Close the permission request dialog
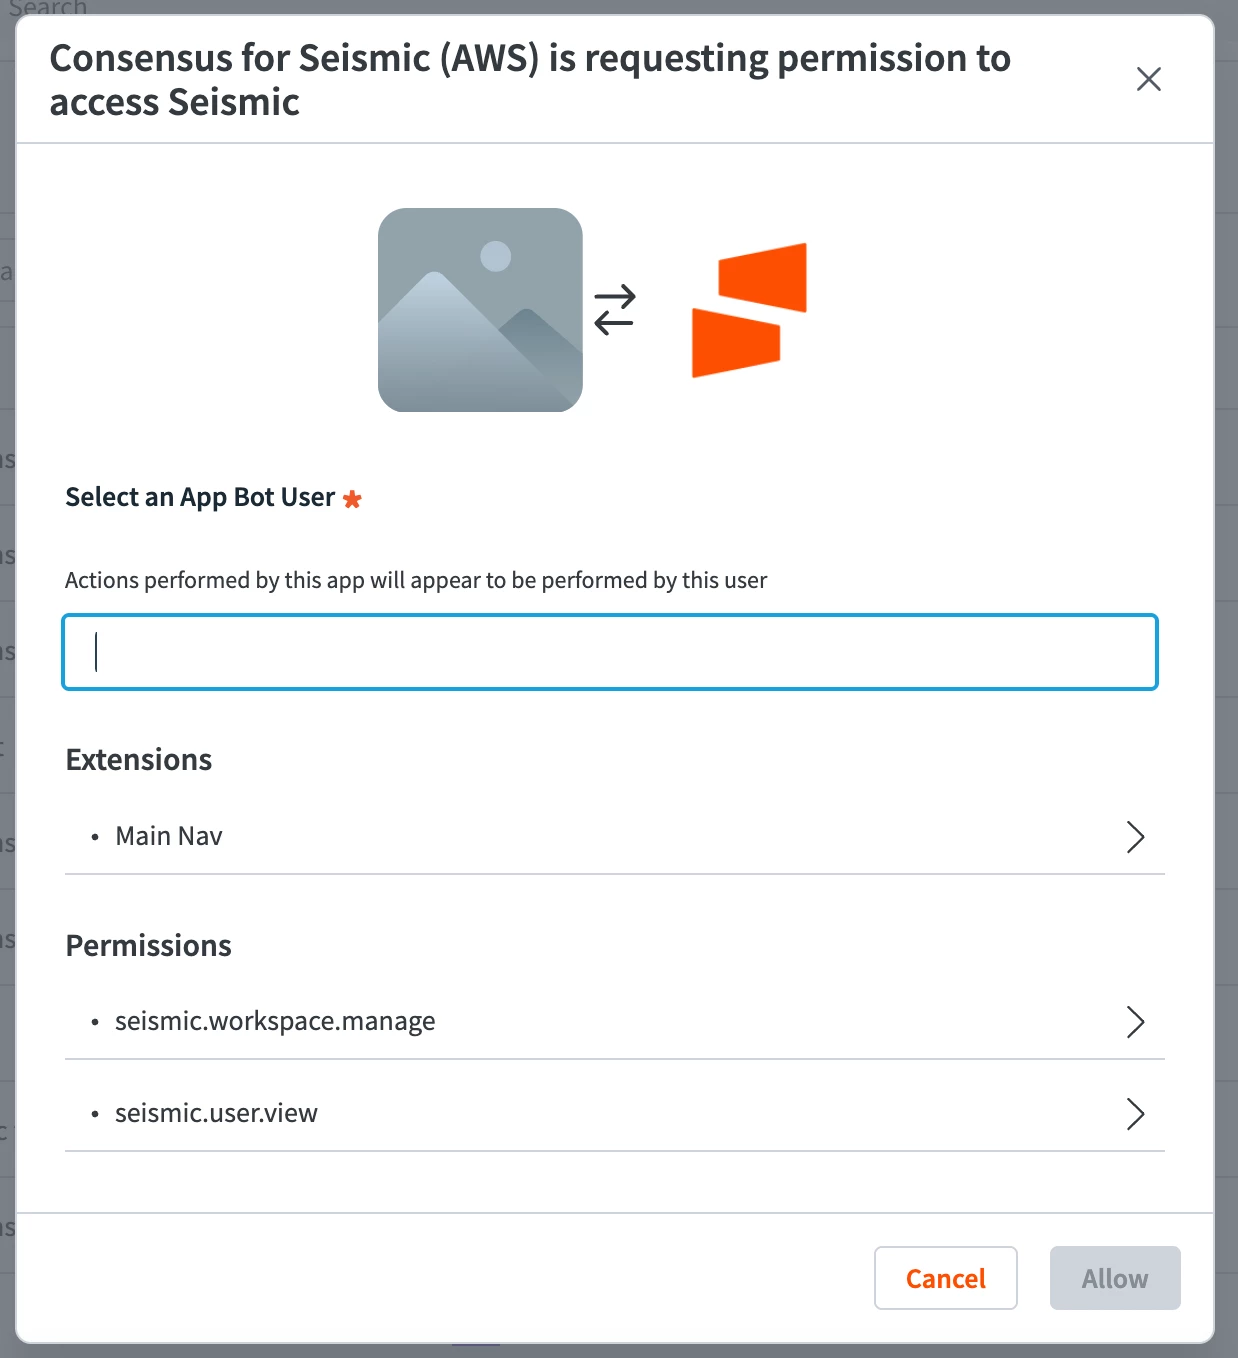This screenshot has height=1358, width=1238. (x=1148, y=79)
